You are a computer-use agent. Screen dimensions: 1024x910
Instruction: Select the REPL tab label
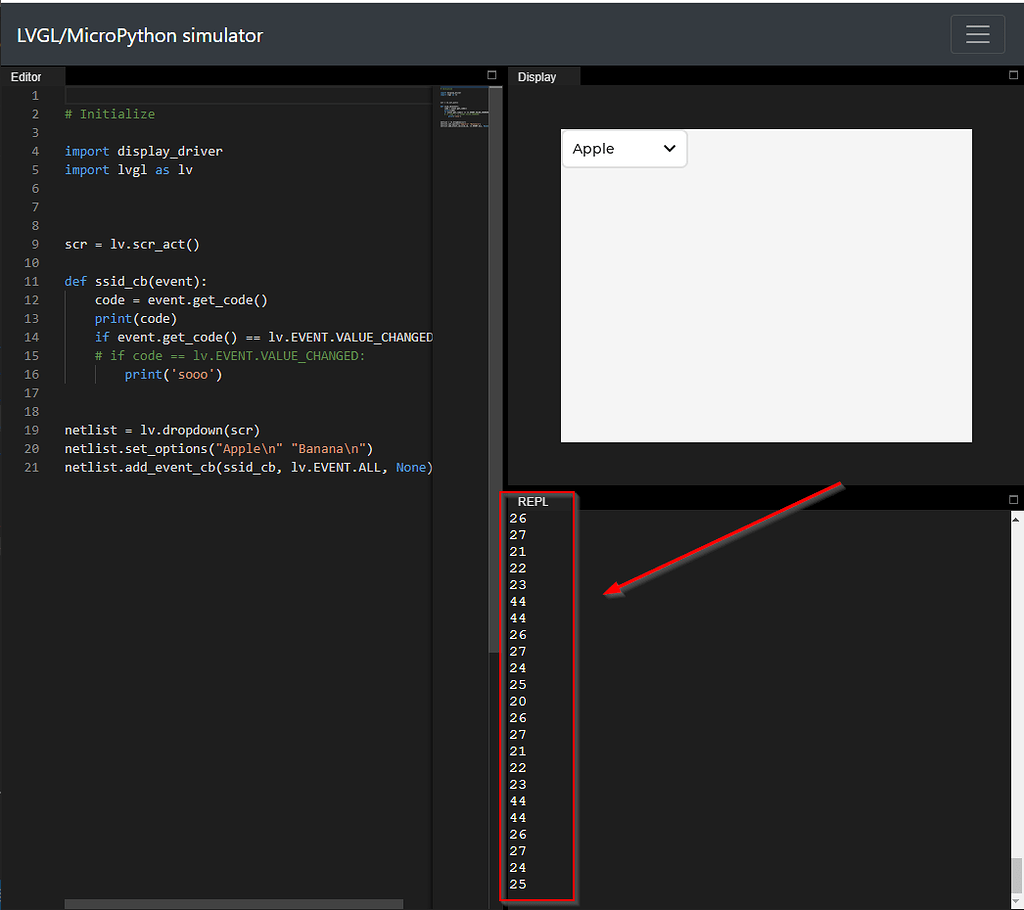(533, 501)
